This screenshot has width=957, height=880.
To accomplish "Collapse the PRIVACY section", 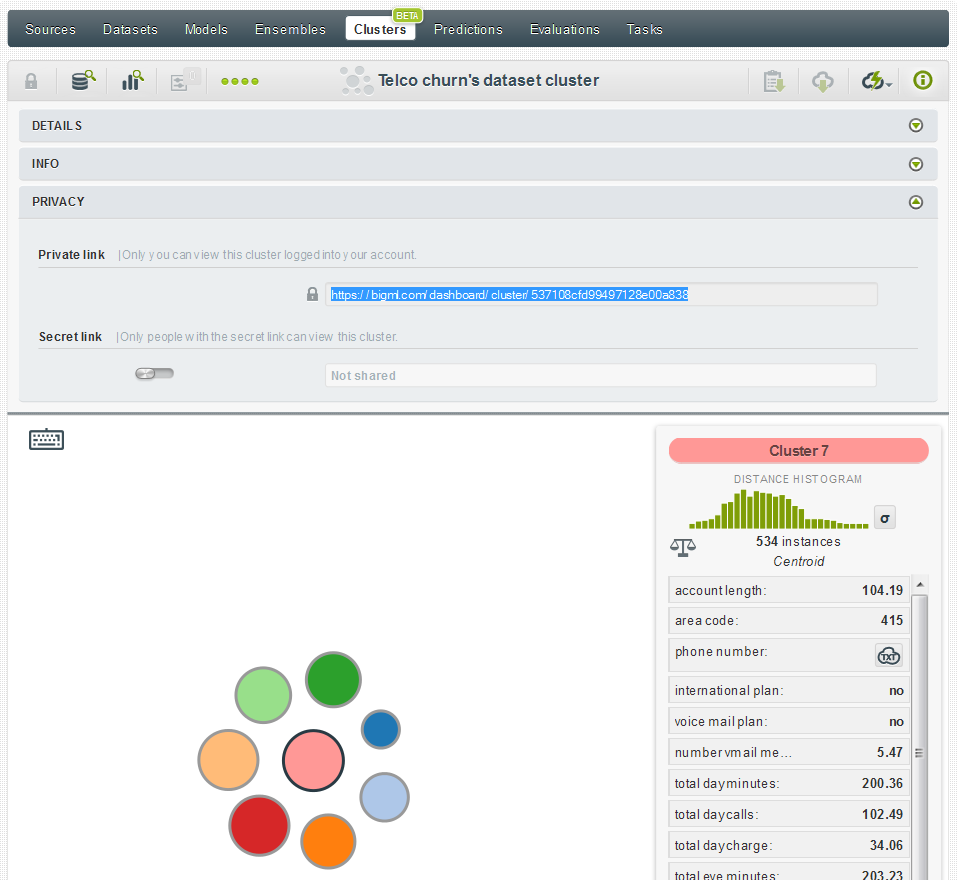I will pos(914,202).
